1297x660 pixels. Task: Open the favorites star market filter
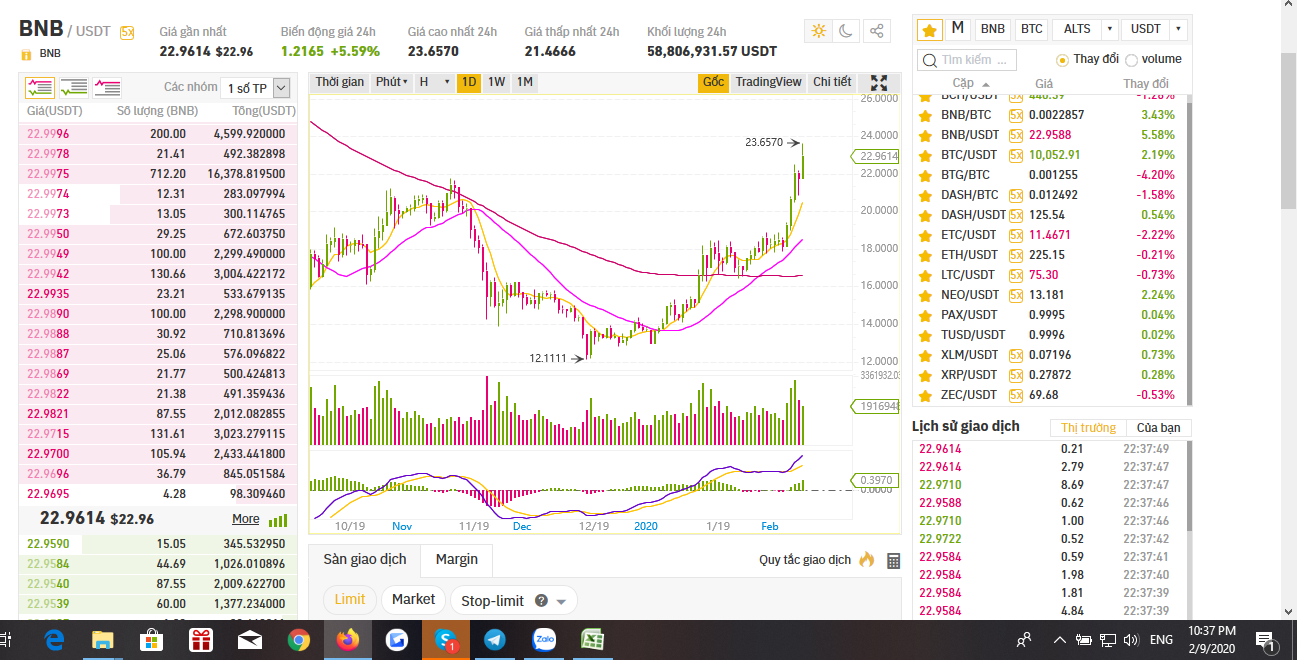point(929,29)
